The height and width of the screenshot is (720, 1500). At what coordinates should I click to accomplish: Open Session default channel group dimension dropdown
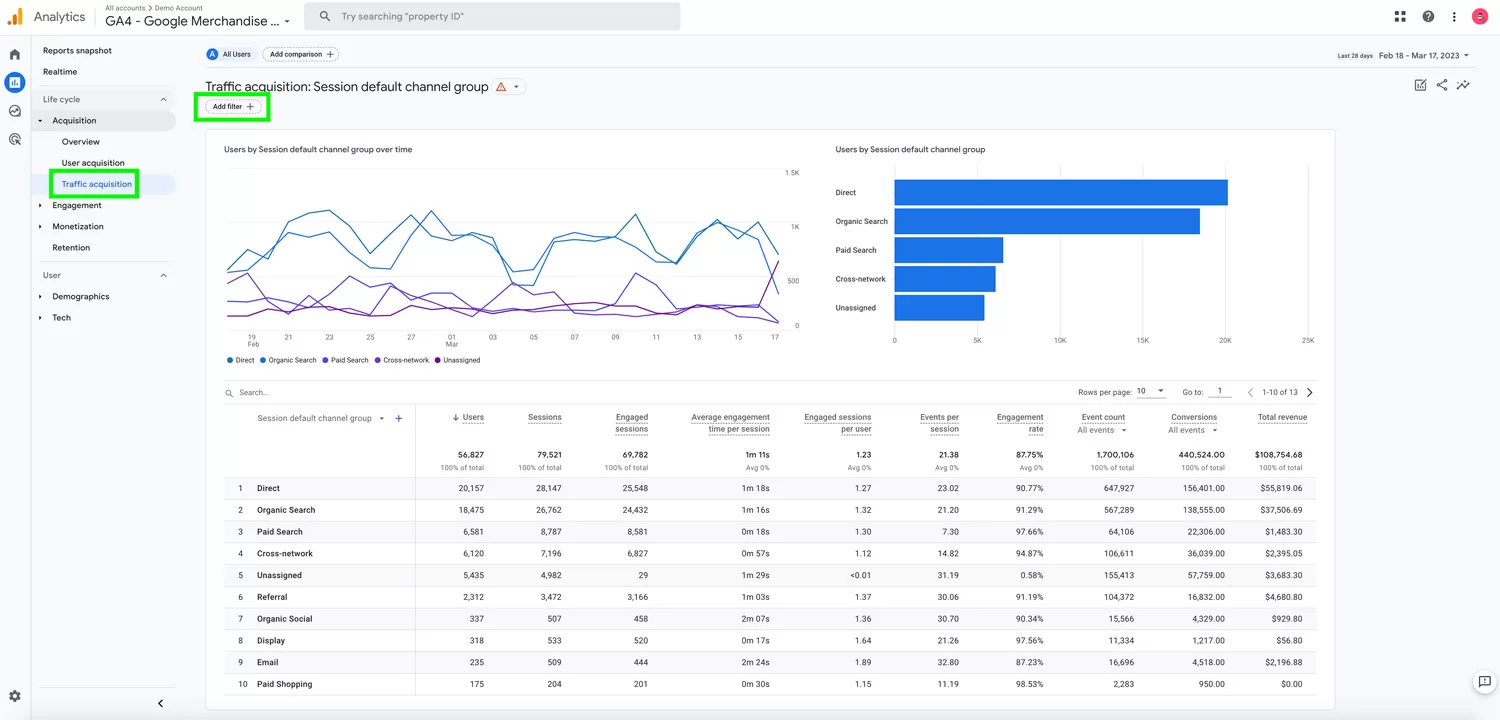coord(321,418)
